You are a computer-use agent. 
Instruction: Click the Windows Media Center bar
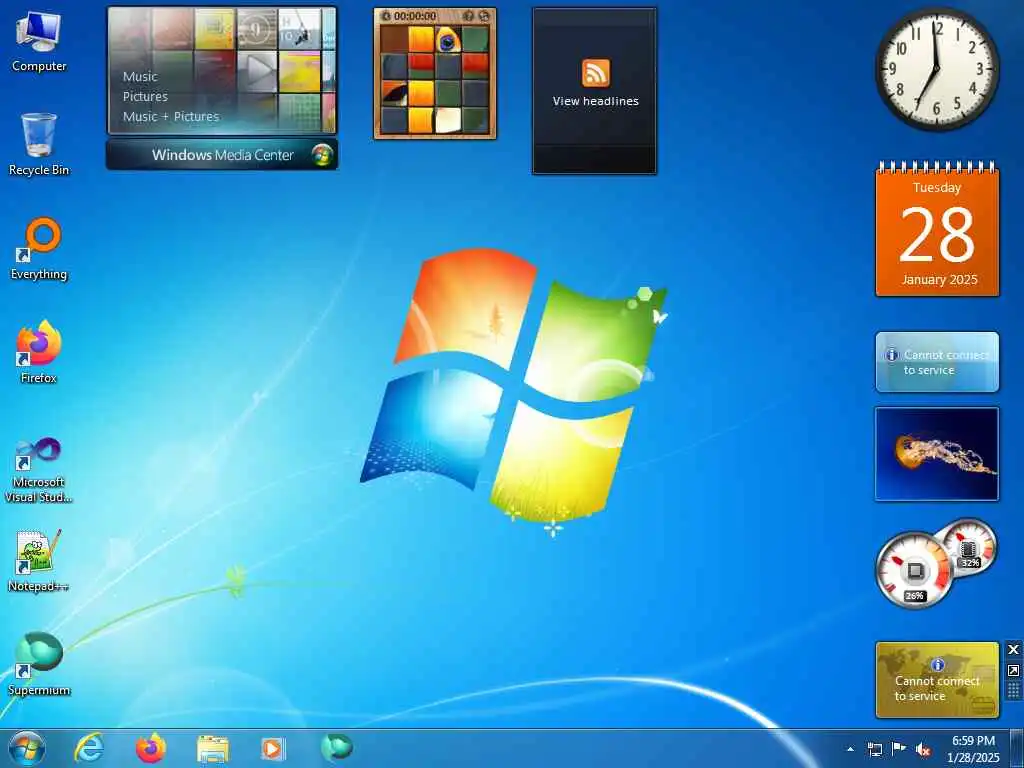point(222,155)
